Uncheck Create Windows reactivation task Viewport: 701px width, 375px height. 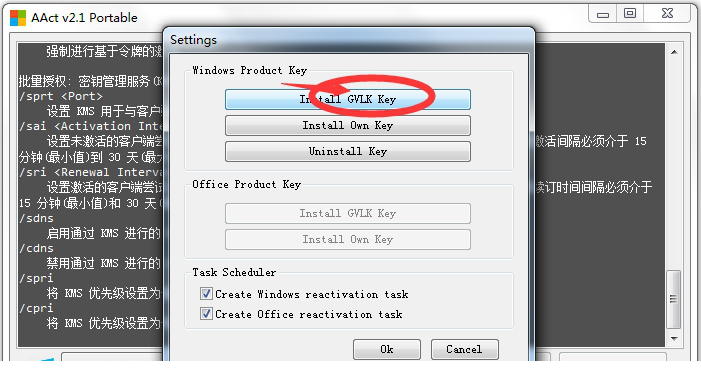tap(206, 294)
